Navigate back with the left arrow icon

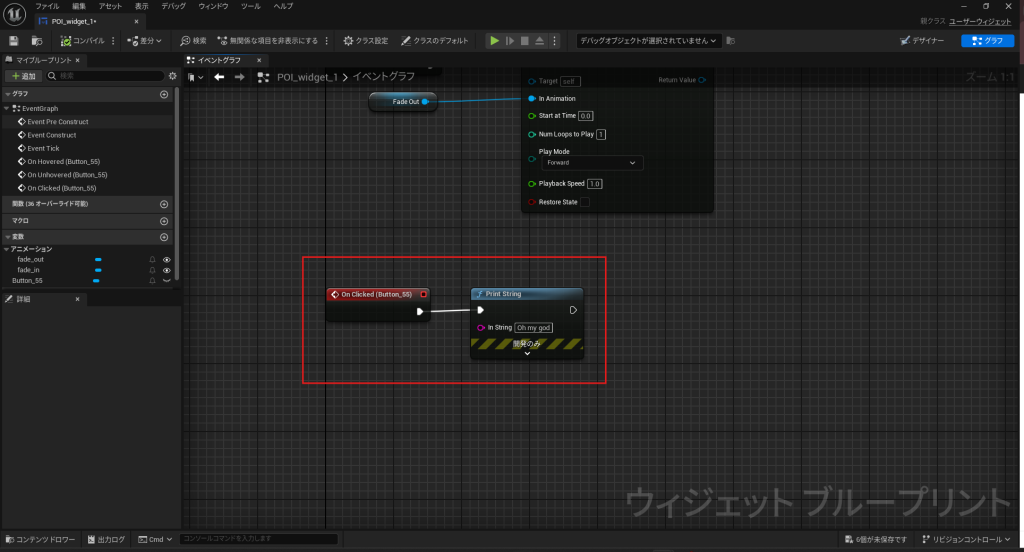coord(219,77)
